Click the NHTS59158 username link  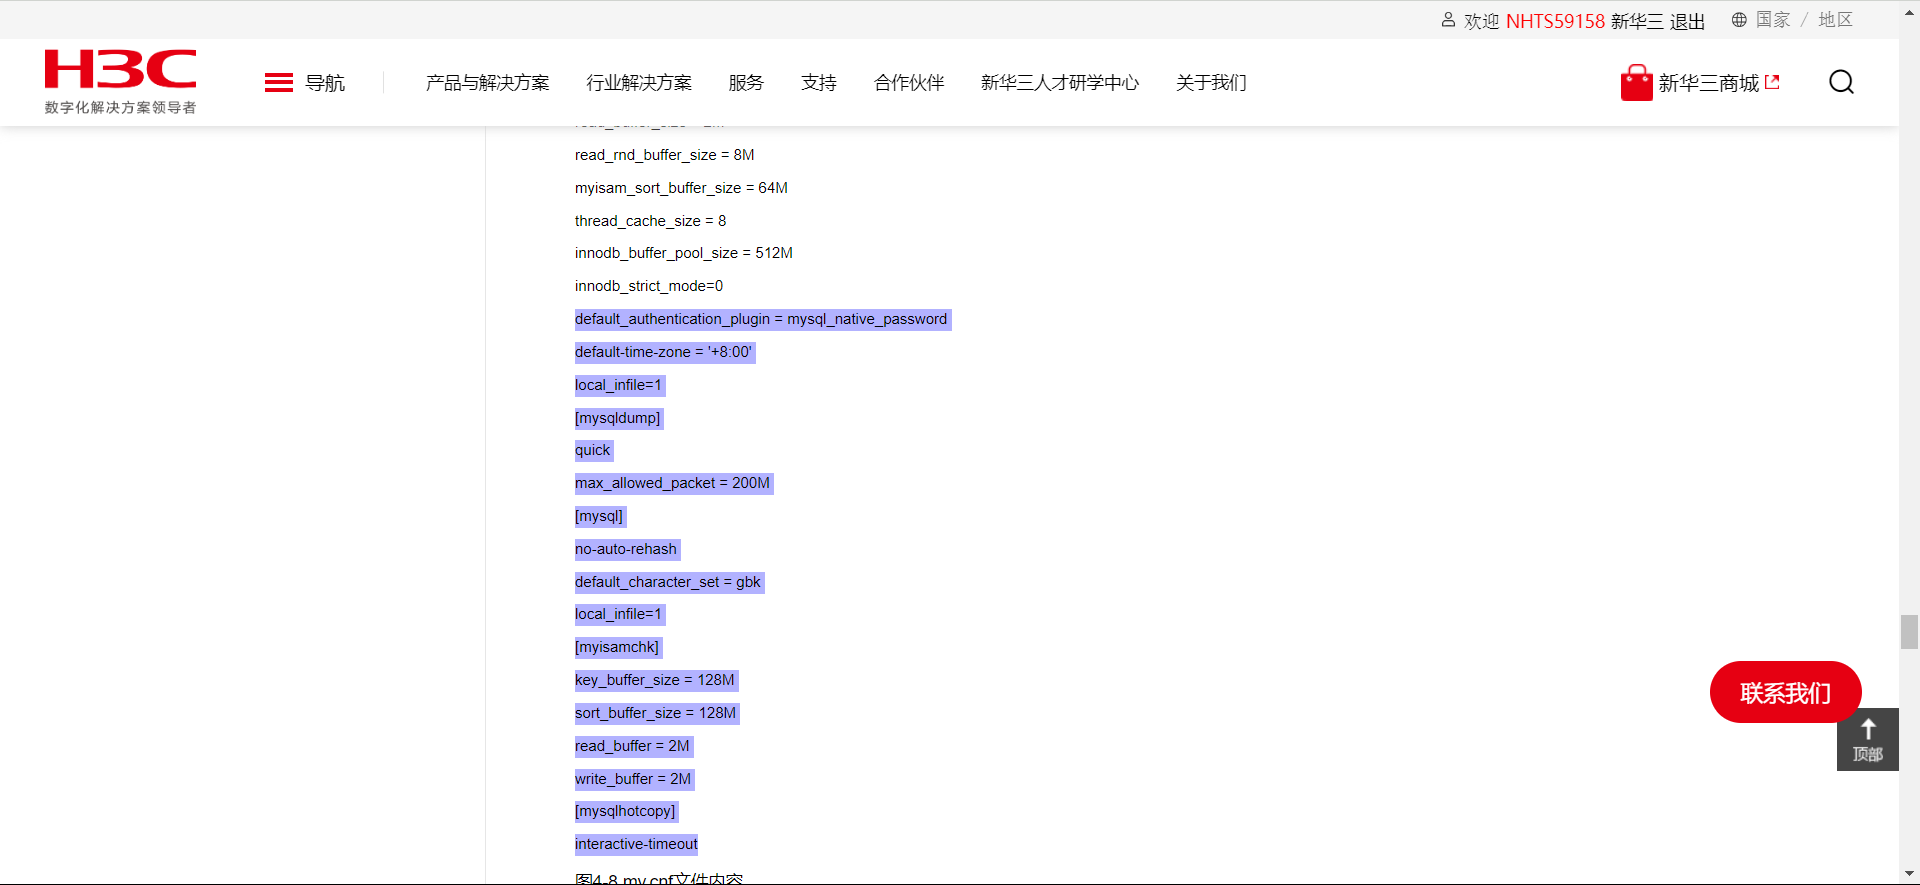click(x=1555, y=21)
